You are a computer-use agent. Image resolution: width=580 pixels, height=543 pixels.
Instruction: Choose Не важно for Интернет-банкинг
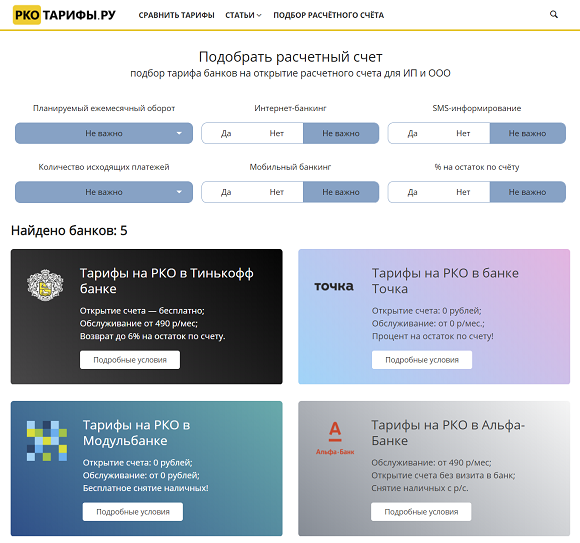pyautogui.click(x=341, y=133)
